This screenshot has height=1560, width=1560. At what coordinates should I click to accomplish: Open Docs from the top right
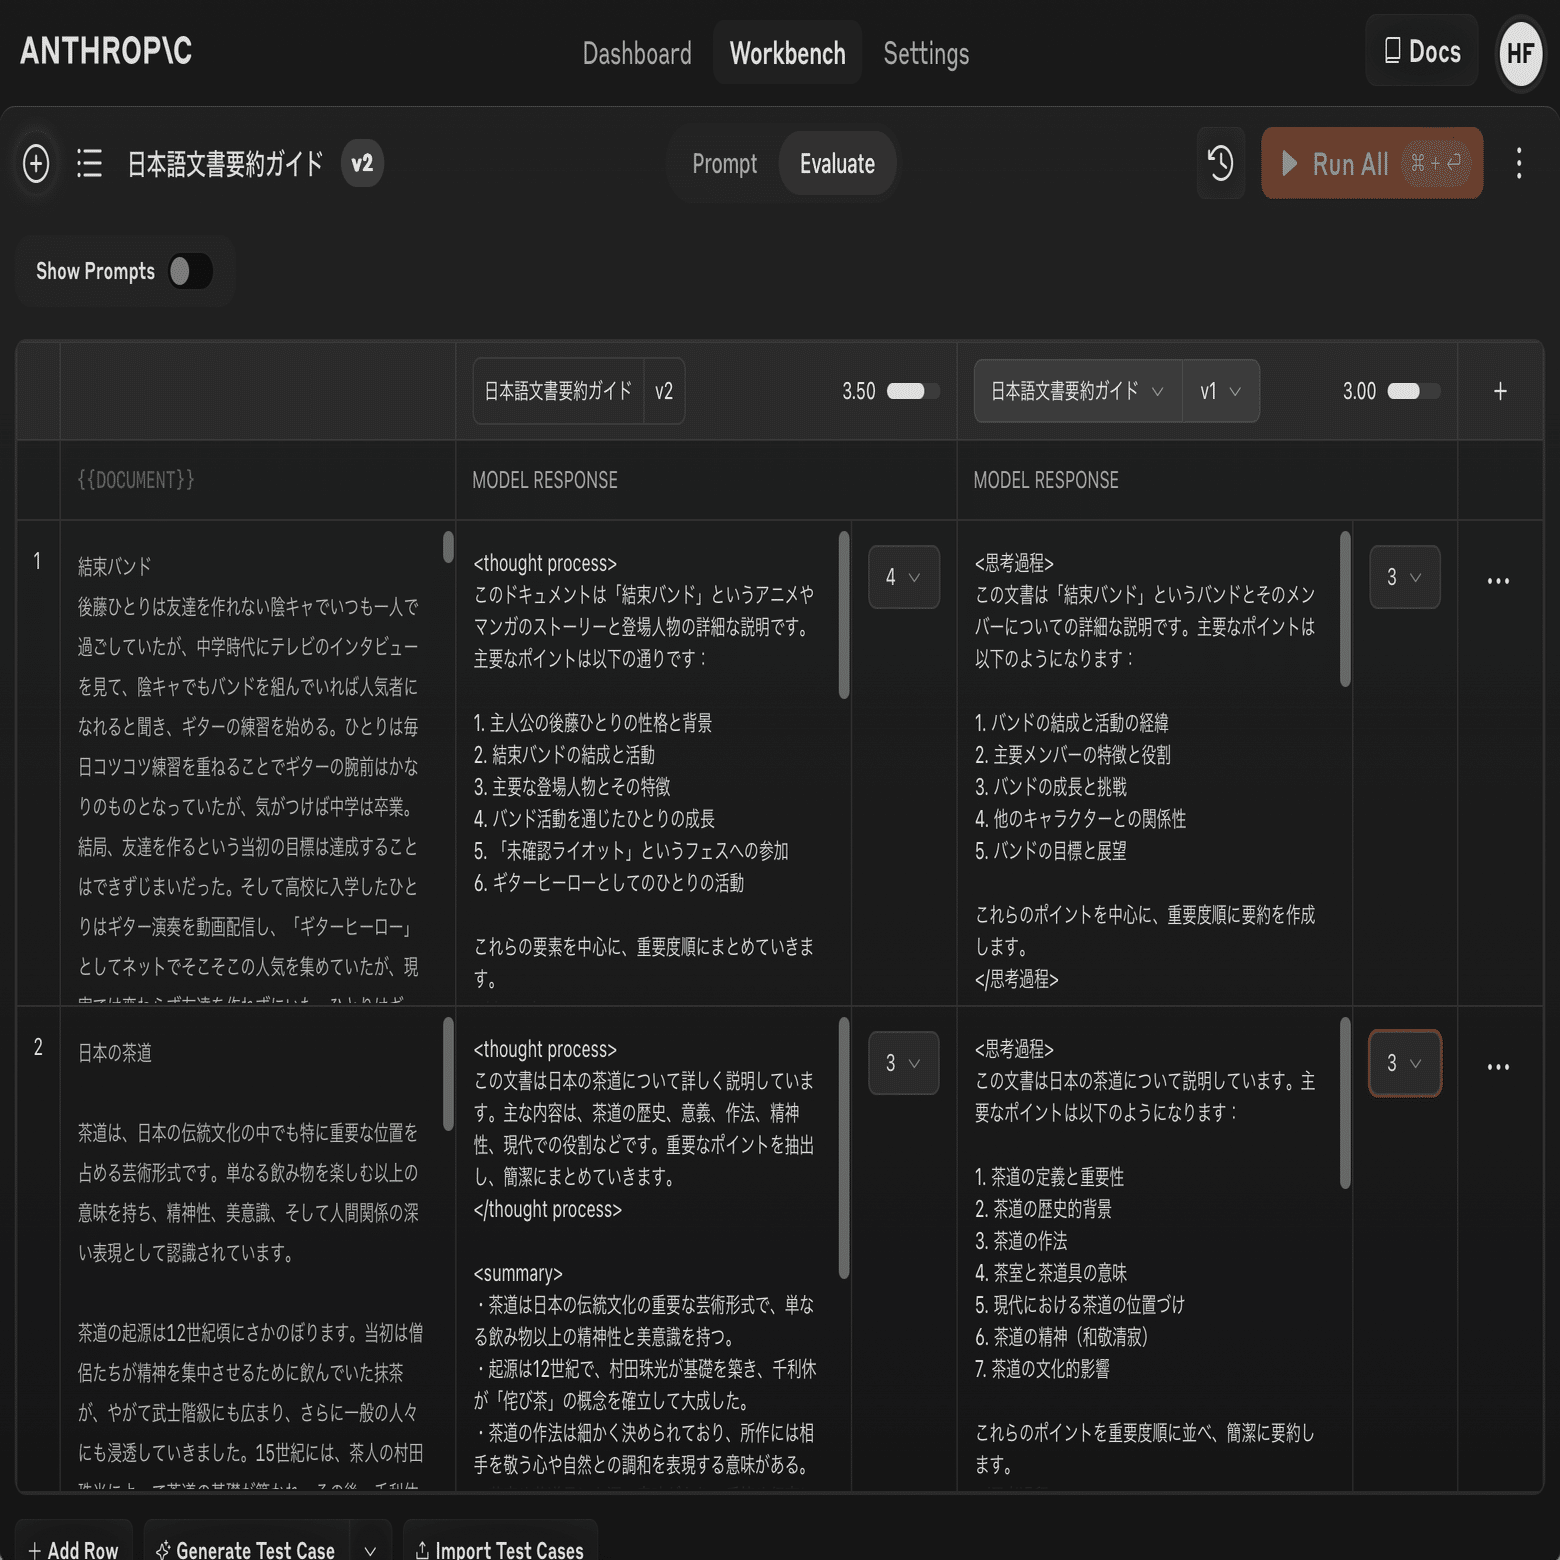[1421, 51]
